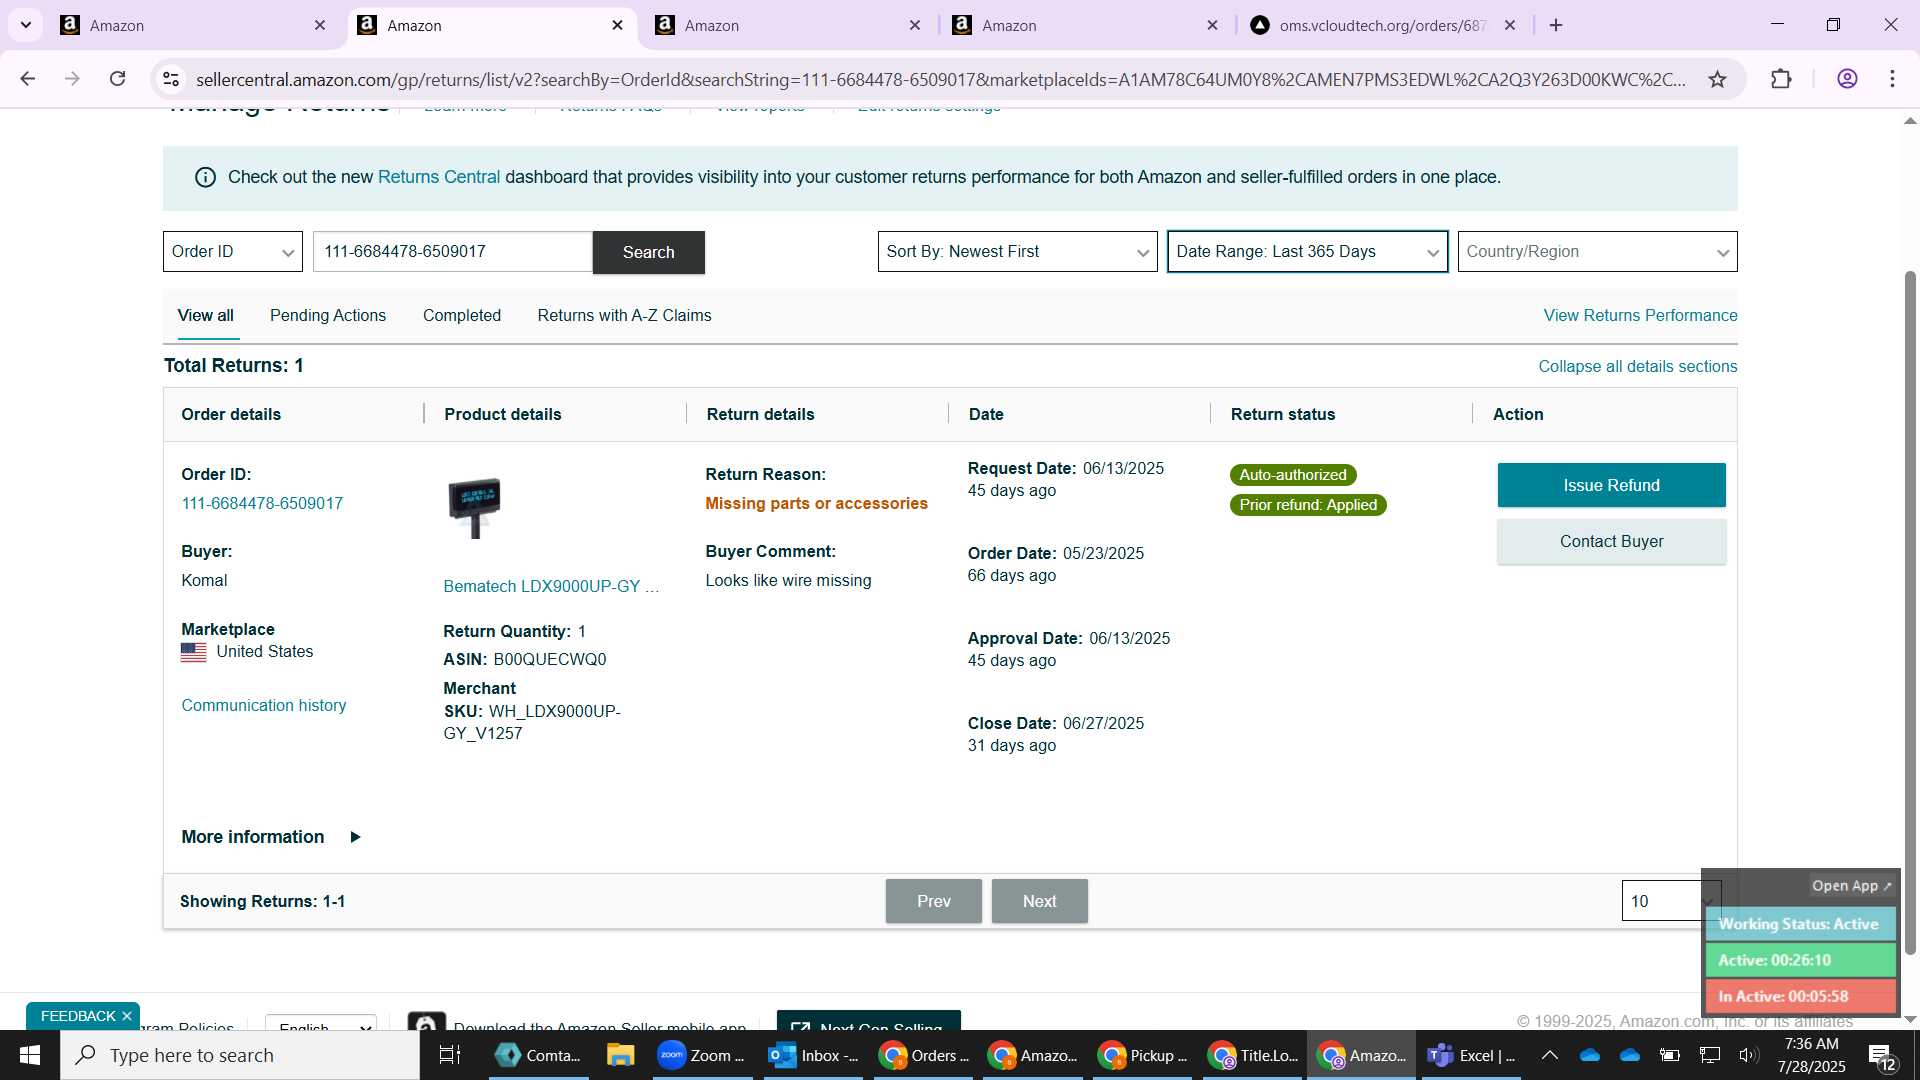Click the Search button
Screen dimensions: 1920x1080
(648, 252)
